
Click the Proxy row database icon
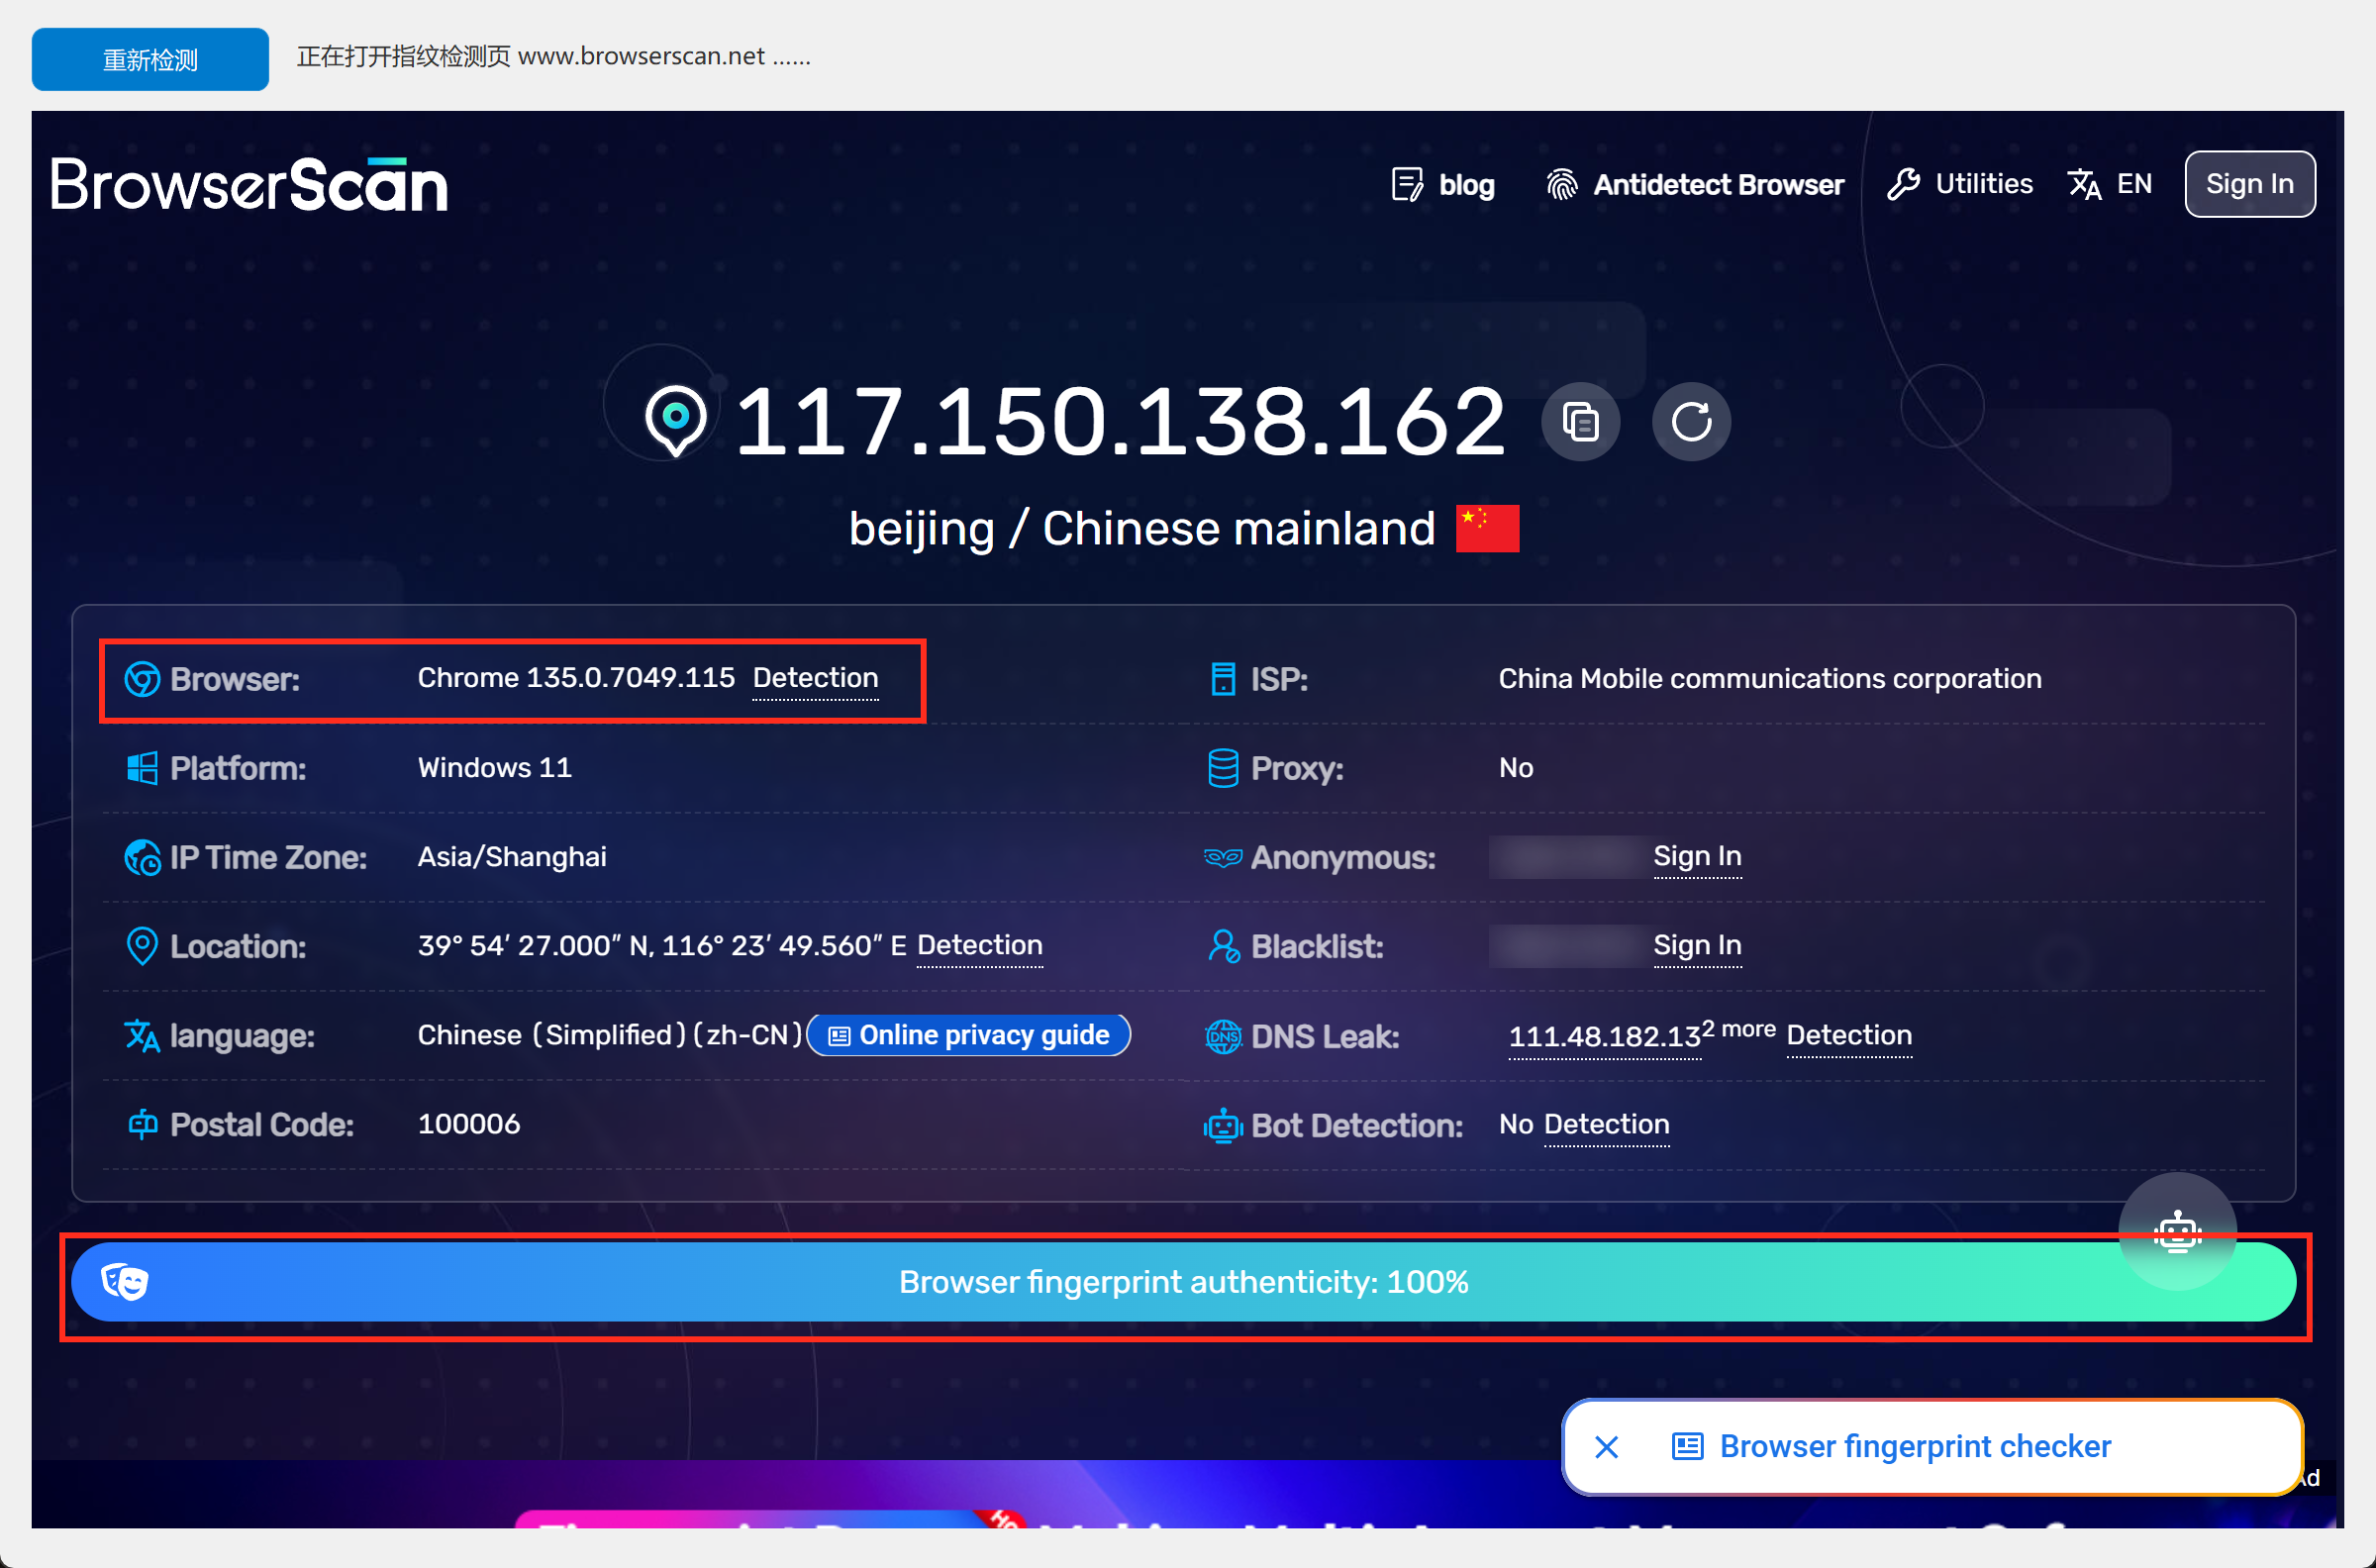[1223, 768]
